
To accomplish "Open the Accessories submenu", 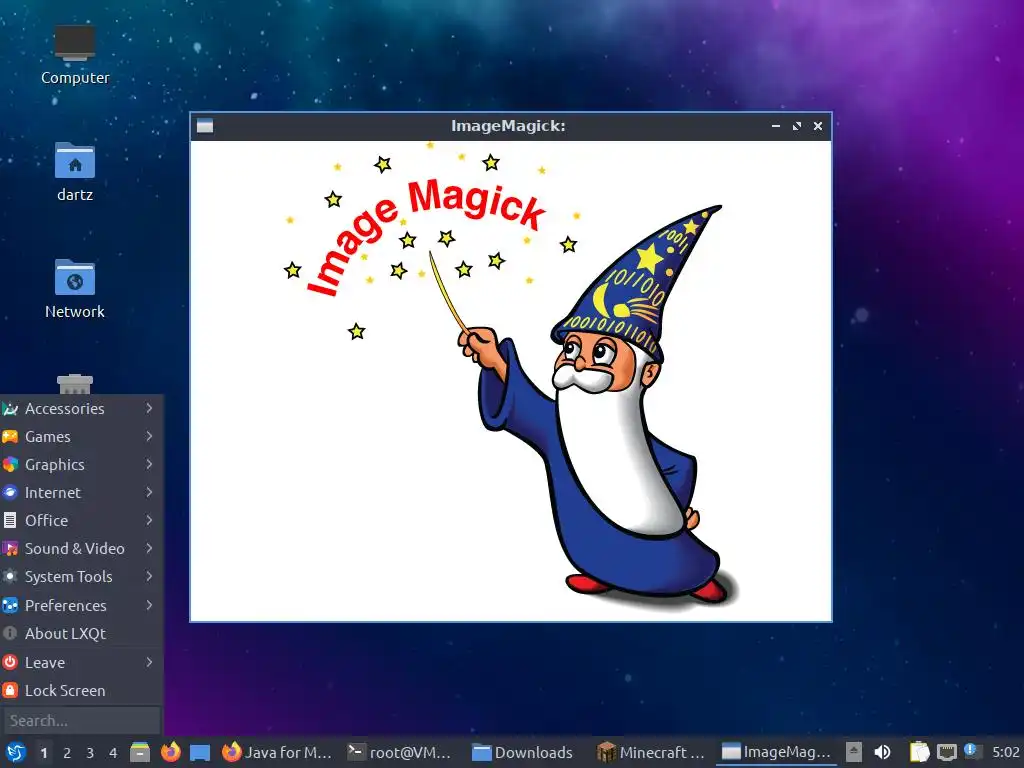I will [x=81, y=409].
